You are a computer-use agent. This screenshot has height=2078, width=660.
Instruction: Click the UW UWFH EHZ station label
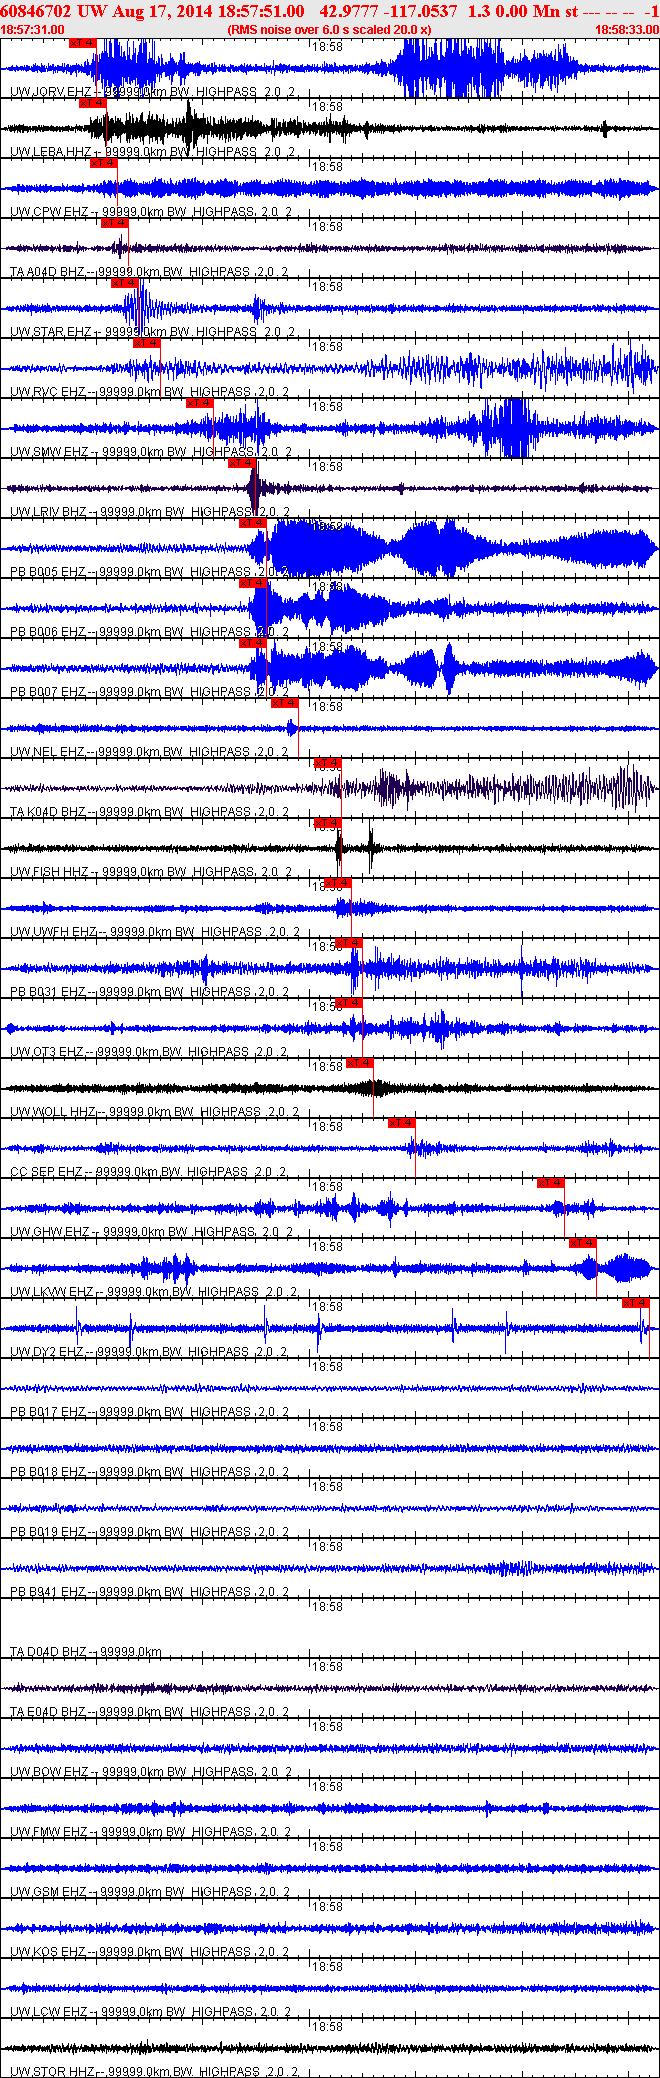tap(53, 932)
